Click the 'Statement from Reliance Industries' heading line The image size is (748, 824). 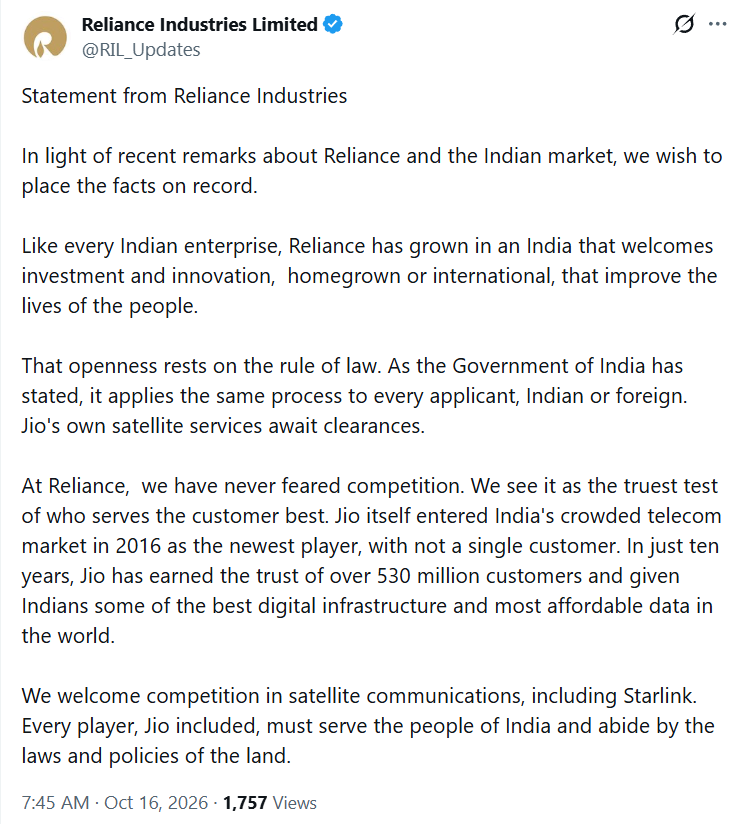(185, 96)
